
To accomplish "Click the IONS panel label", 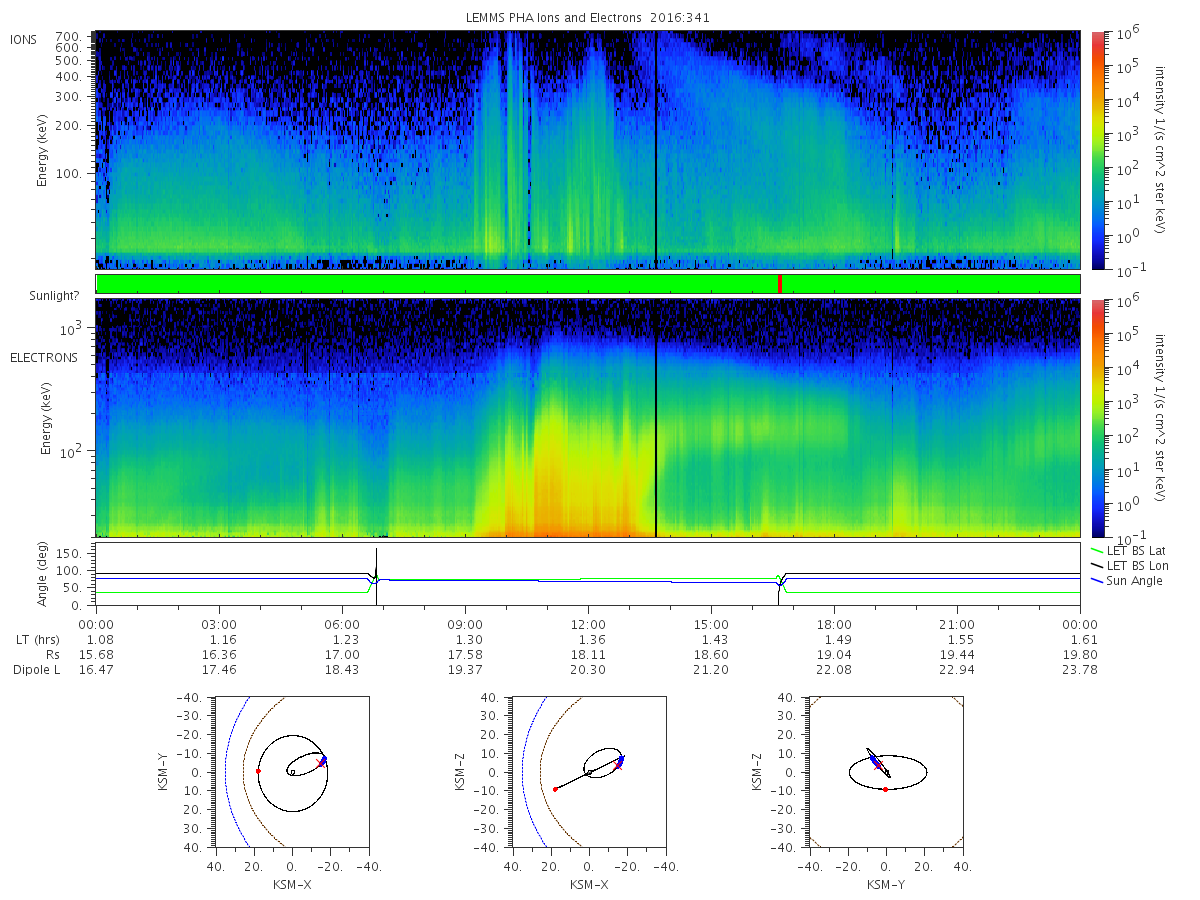I will 24,40.
